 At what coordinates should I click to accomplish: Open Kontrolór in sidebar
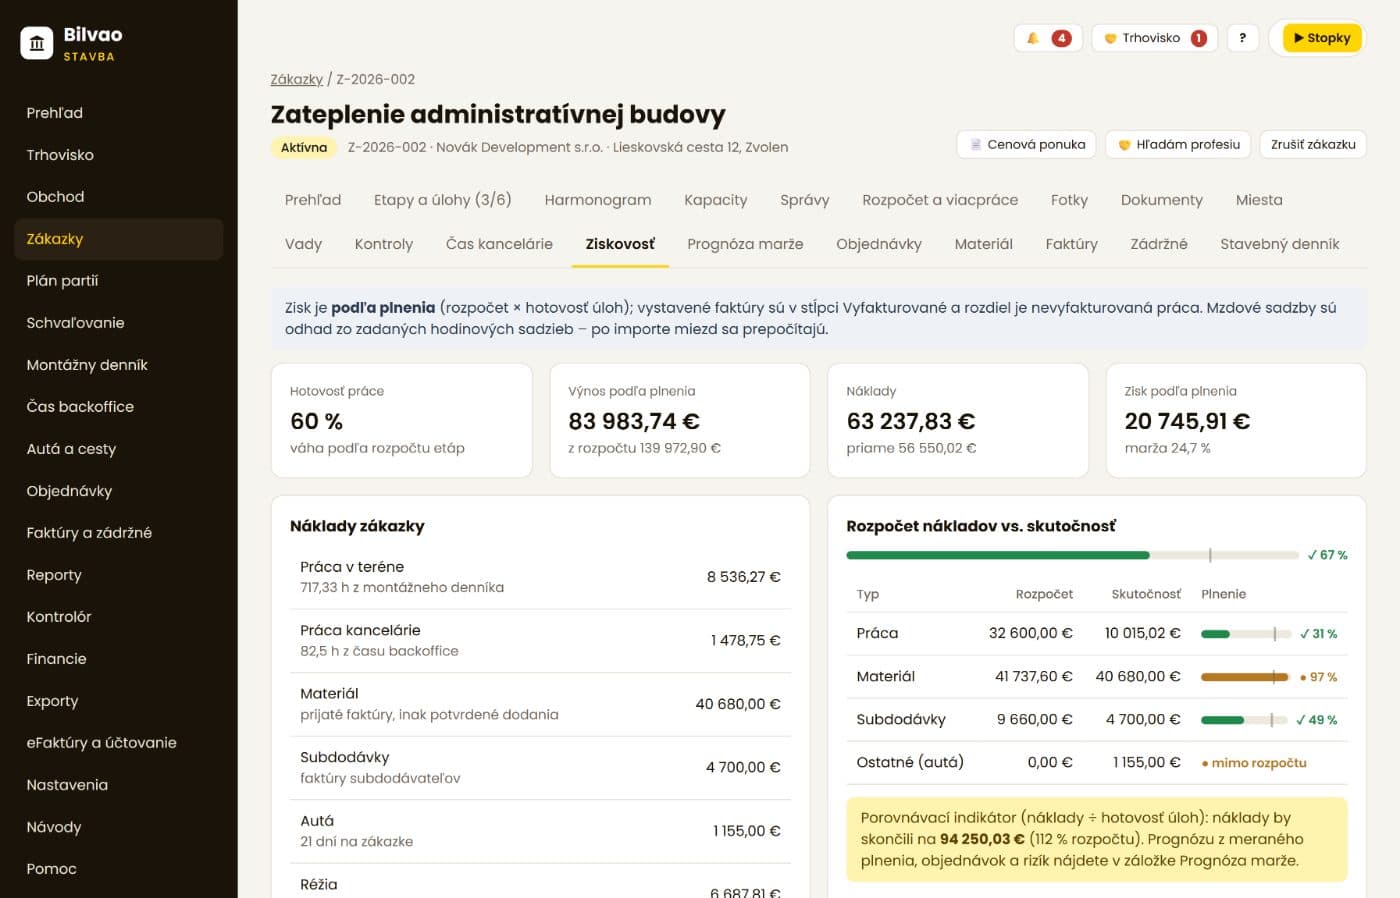(x=118, y=617)
